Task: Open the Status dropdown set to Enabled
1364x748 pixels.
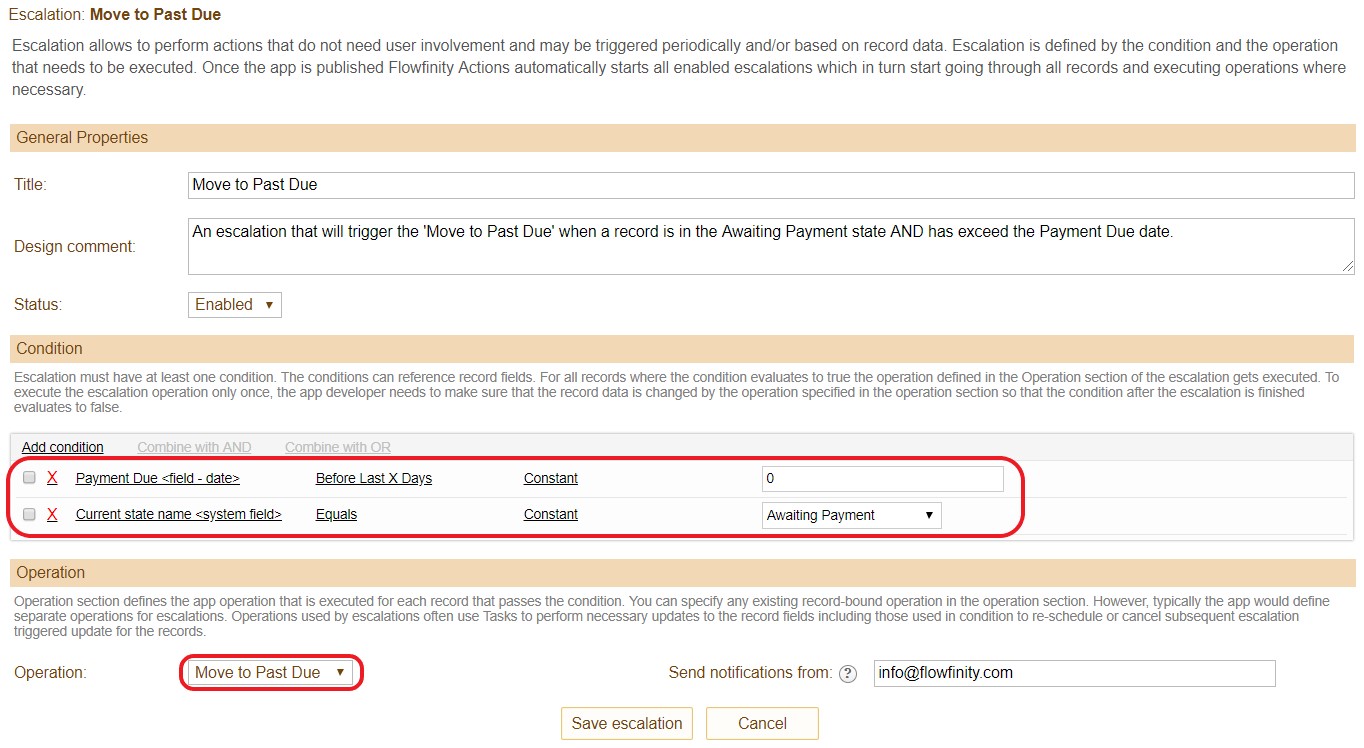Action: point(235,305)
